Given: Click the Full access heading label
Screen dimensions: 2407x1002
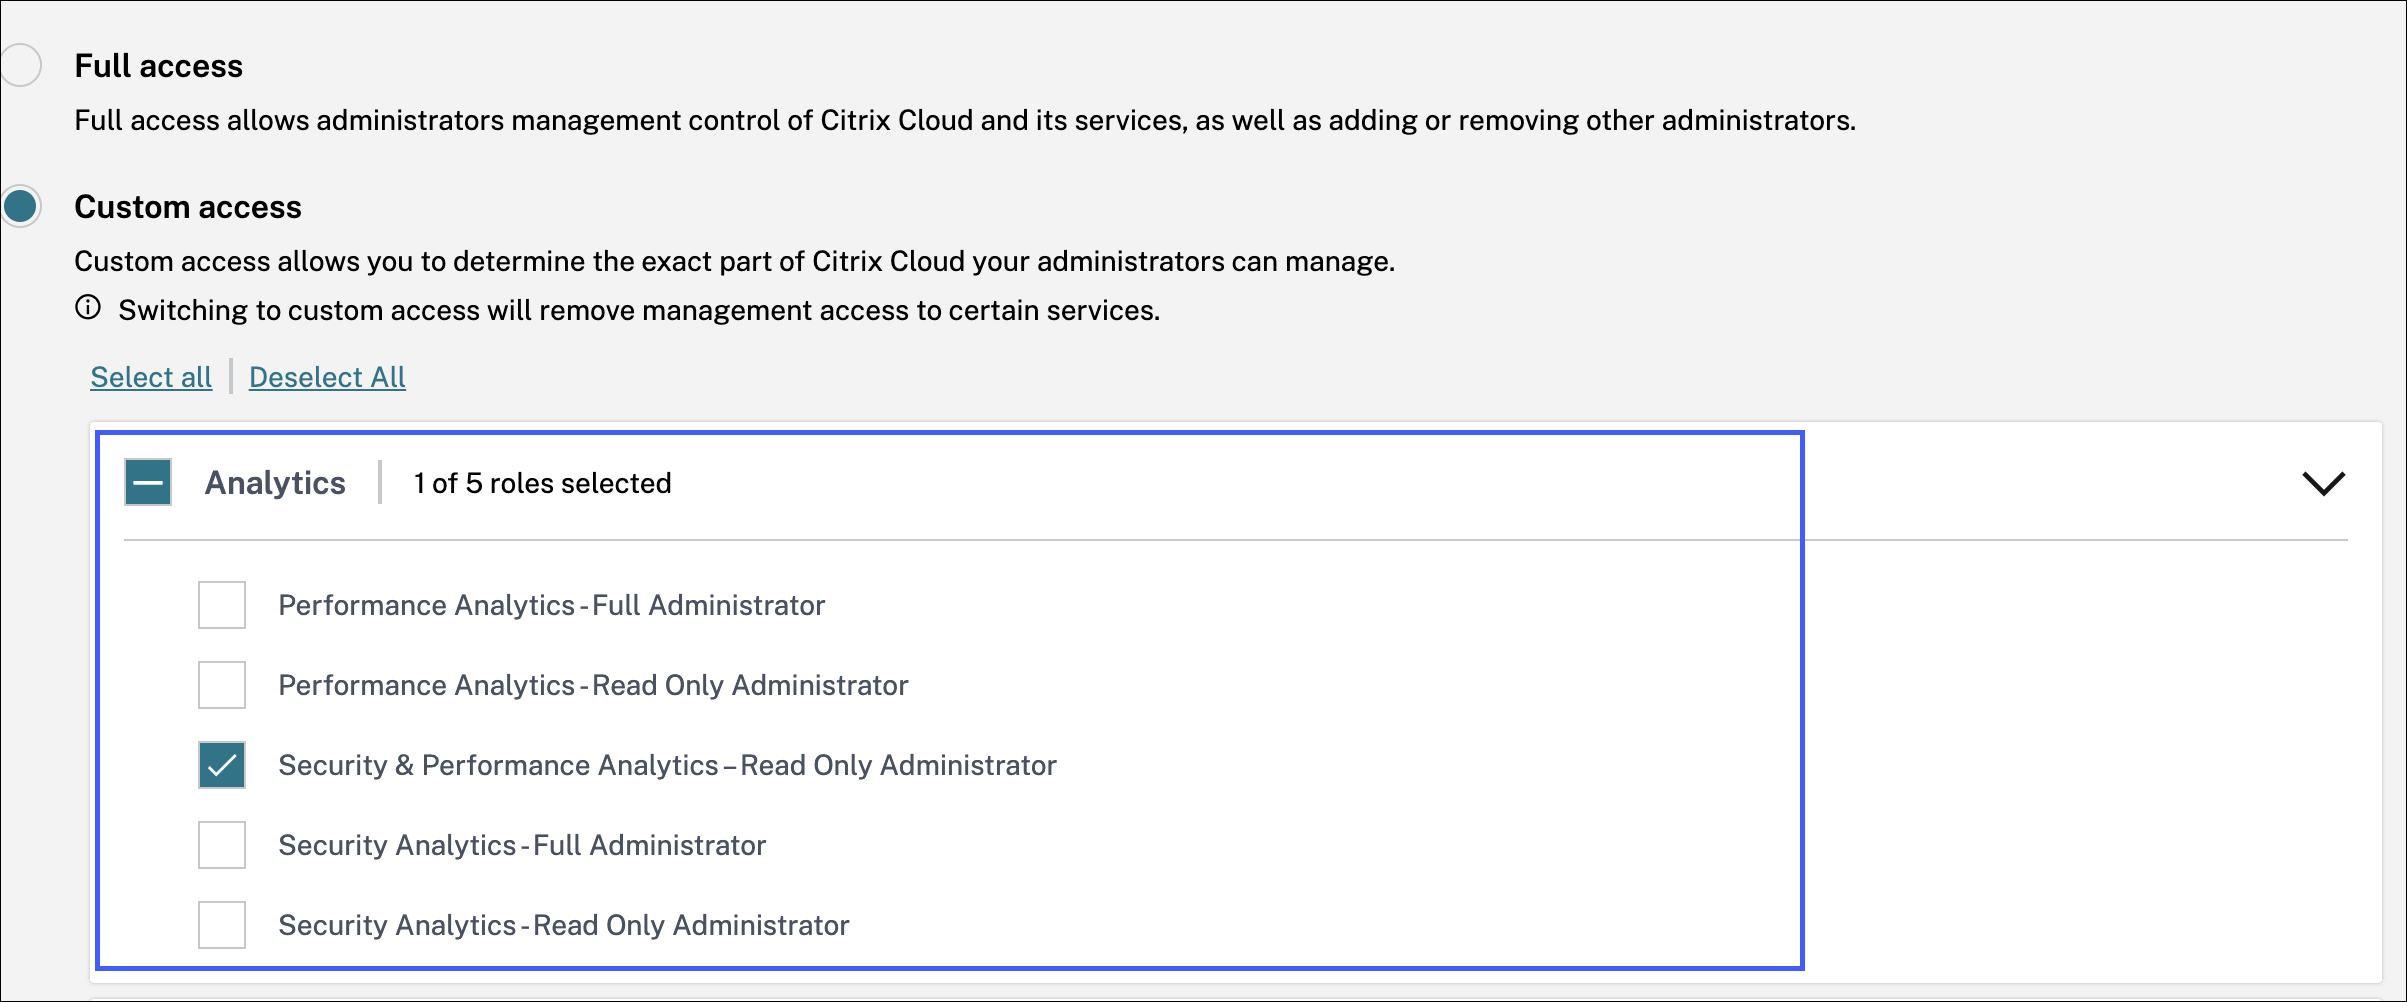Looking at the screenshot, I should (x=158, y=66).
